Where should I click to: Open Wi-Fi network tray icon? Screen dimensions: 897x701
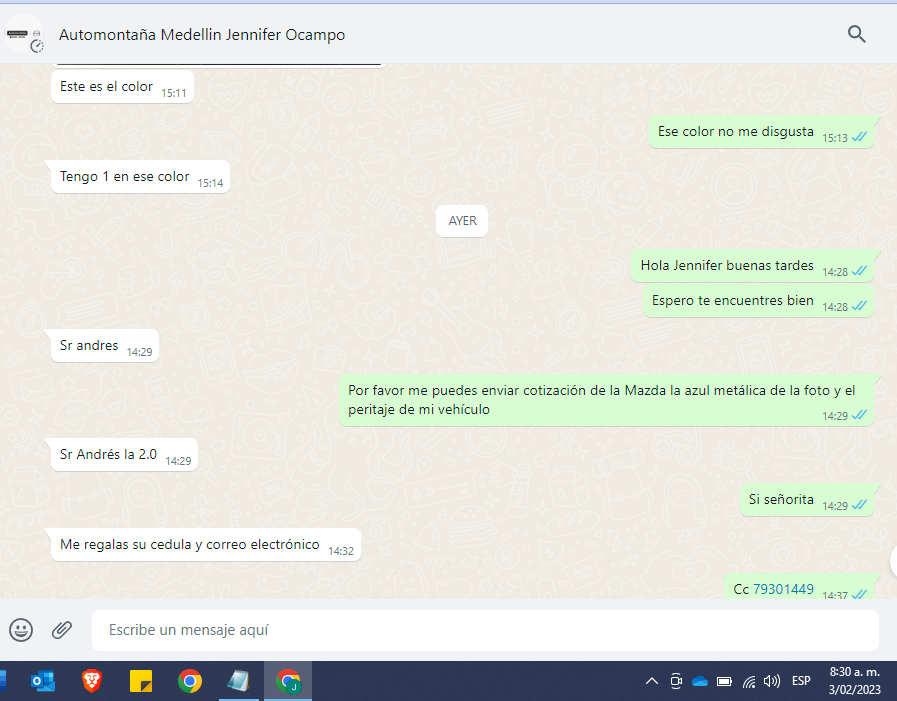point(749,681)
